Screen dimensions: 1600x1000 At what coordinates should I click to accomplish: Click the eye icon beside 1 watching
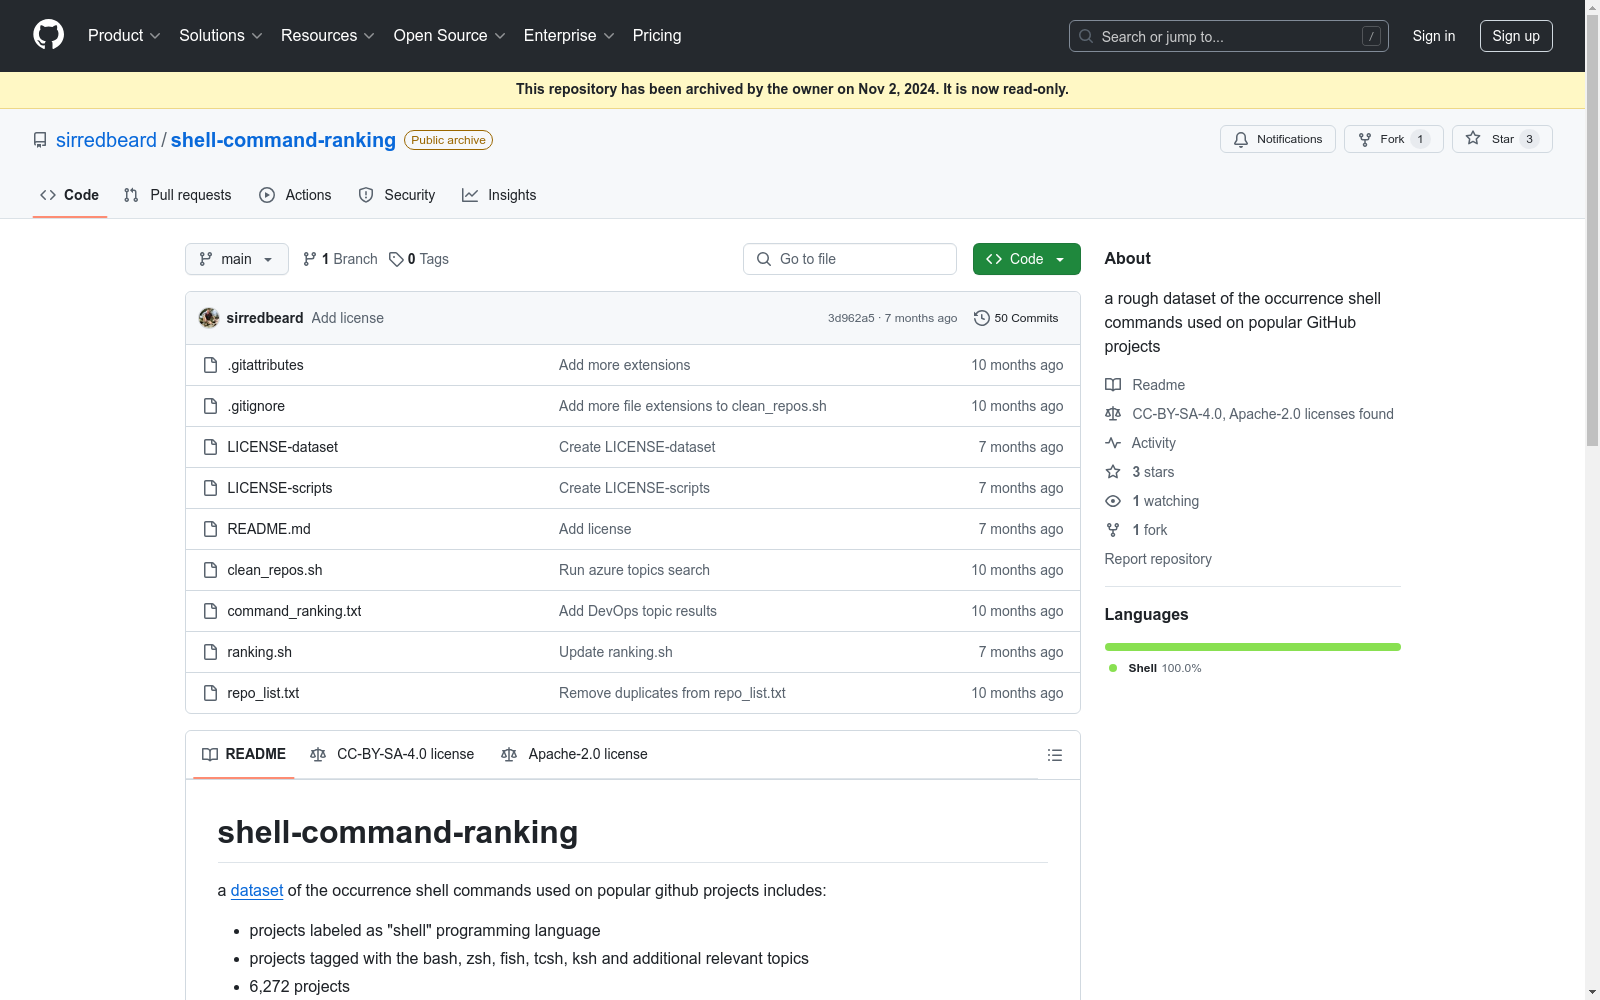pos(1113,501)
